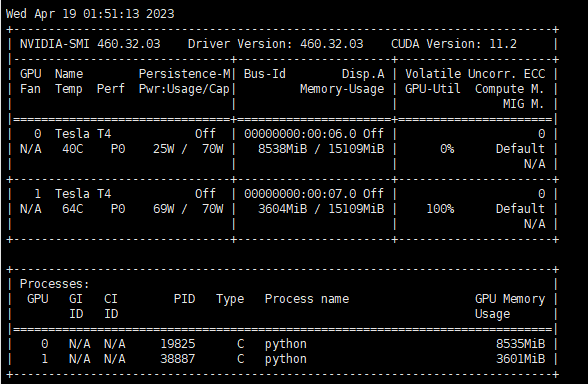Click process PID '19825'
This screenshot has height=384, width=588.
(x=178, y=344)
